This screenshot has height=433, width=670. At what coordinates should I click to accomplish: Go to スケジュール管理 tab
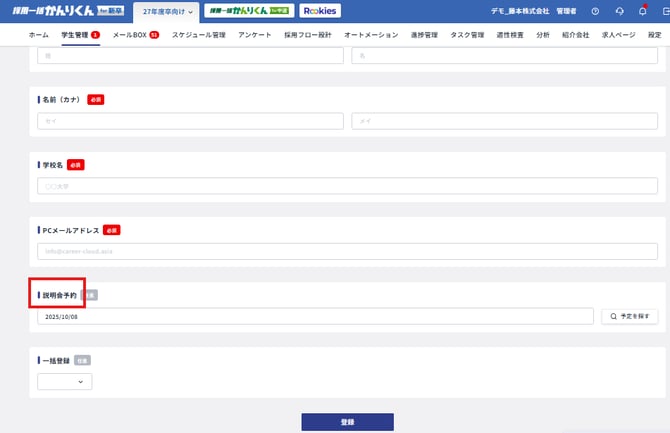[x=198, y=35]
